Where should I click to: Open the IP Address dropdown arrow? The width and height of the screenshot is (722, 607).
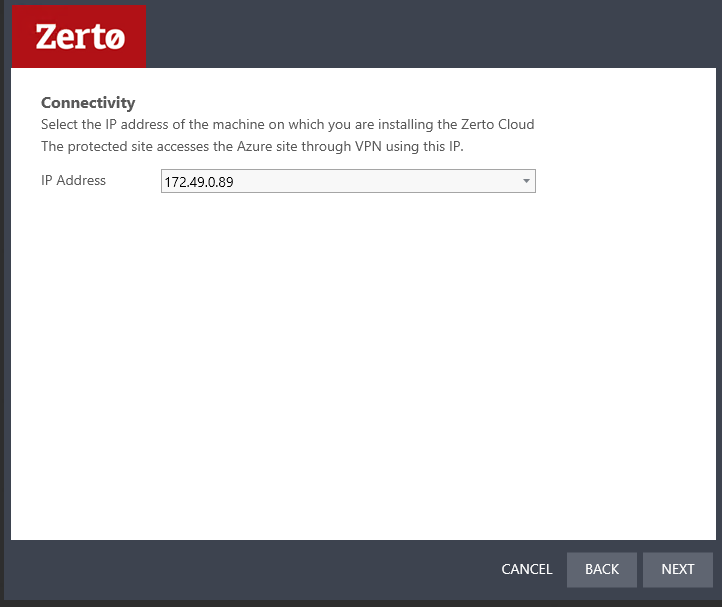tap(526, 181)
